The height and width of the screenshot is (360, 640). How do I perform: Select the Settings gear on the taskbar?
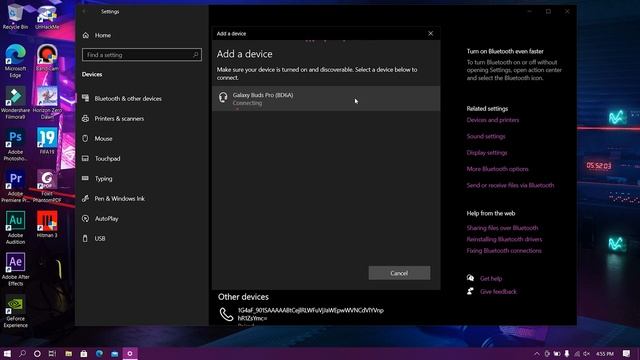tap(130, 353)
